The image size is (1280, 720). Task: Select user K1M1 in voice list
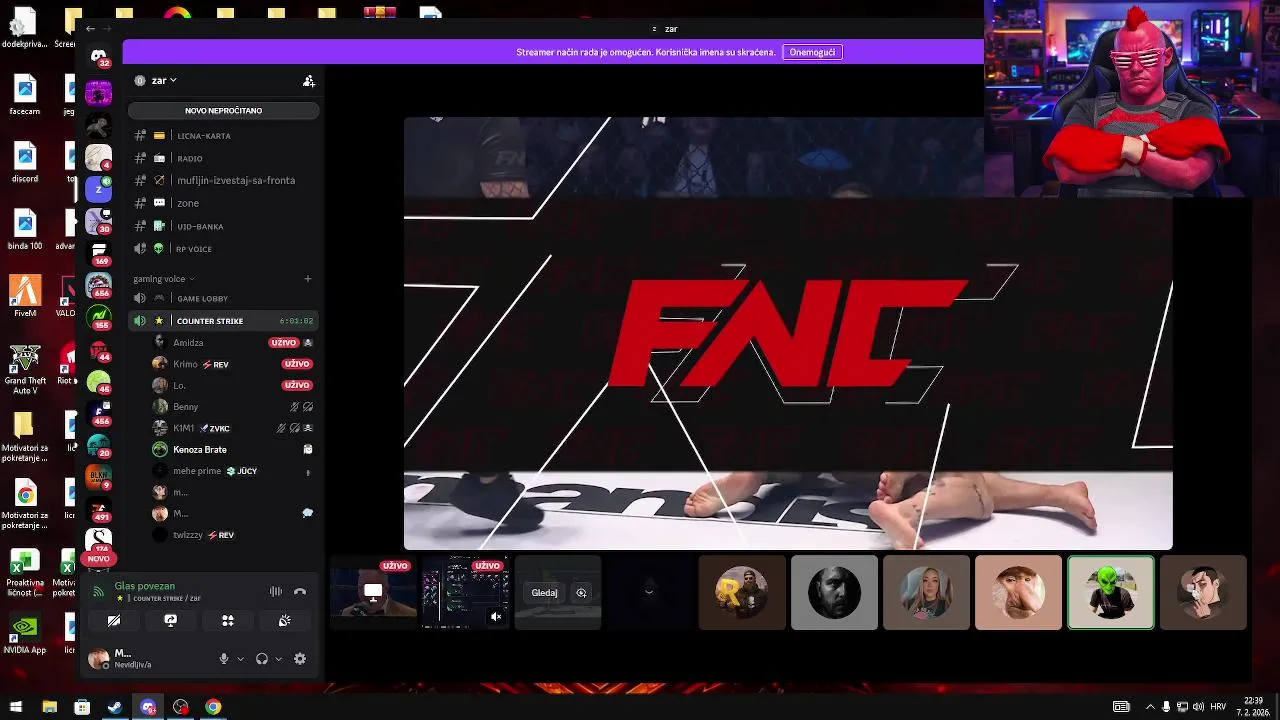[x=234, y=428]
